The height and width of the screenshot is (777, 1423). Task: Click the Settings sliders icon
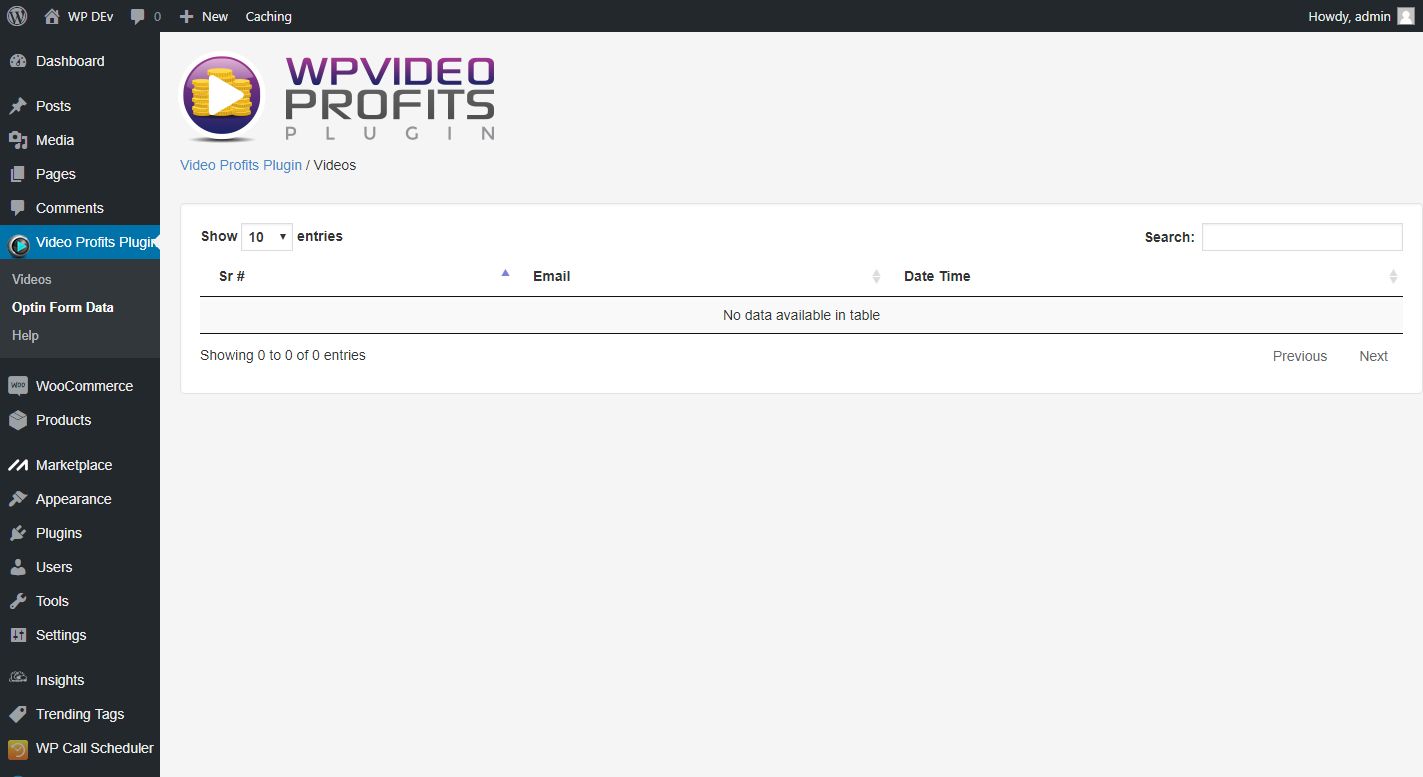point(18,635)
